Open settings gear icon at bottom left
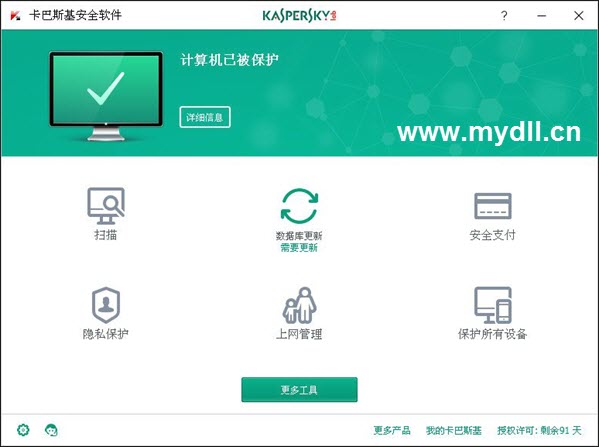 (23, 430)
